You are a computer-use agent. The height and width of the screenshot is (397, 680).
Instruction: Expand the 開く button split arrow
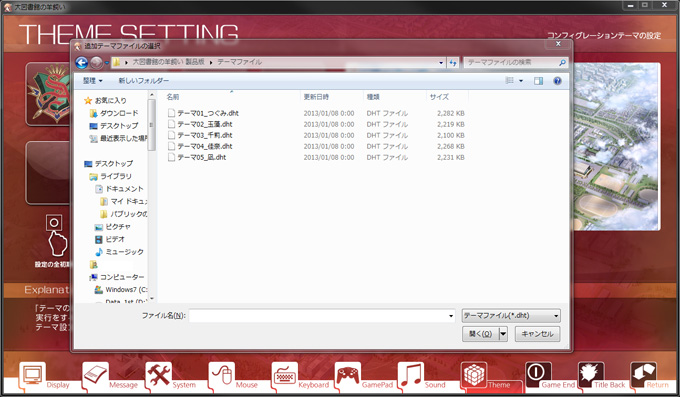coord(503,334)
